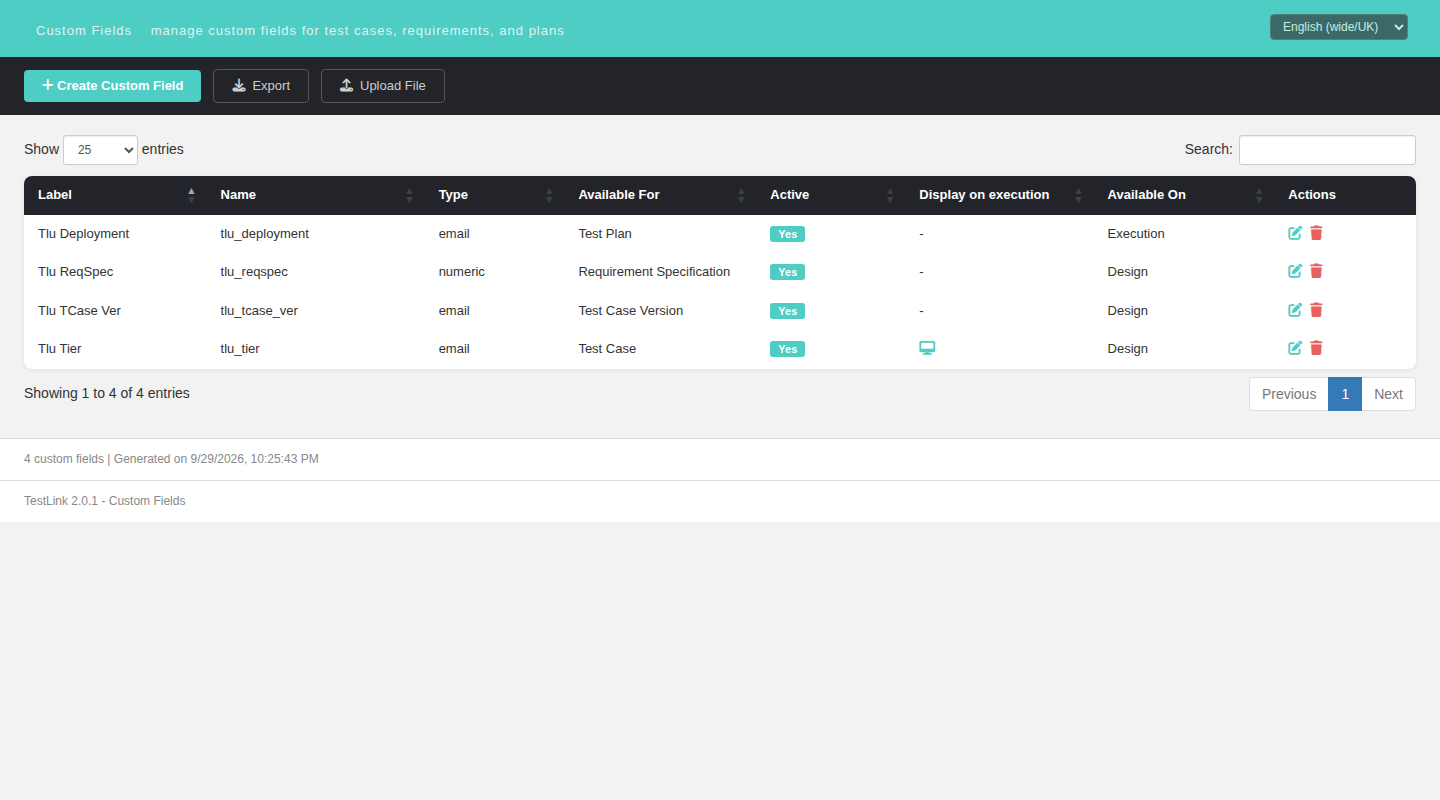Screen dimensions: 1440x800
Task: Click Create Custom Field button
Action: click(x=112, y=86)
